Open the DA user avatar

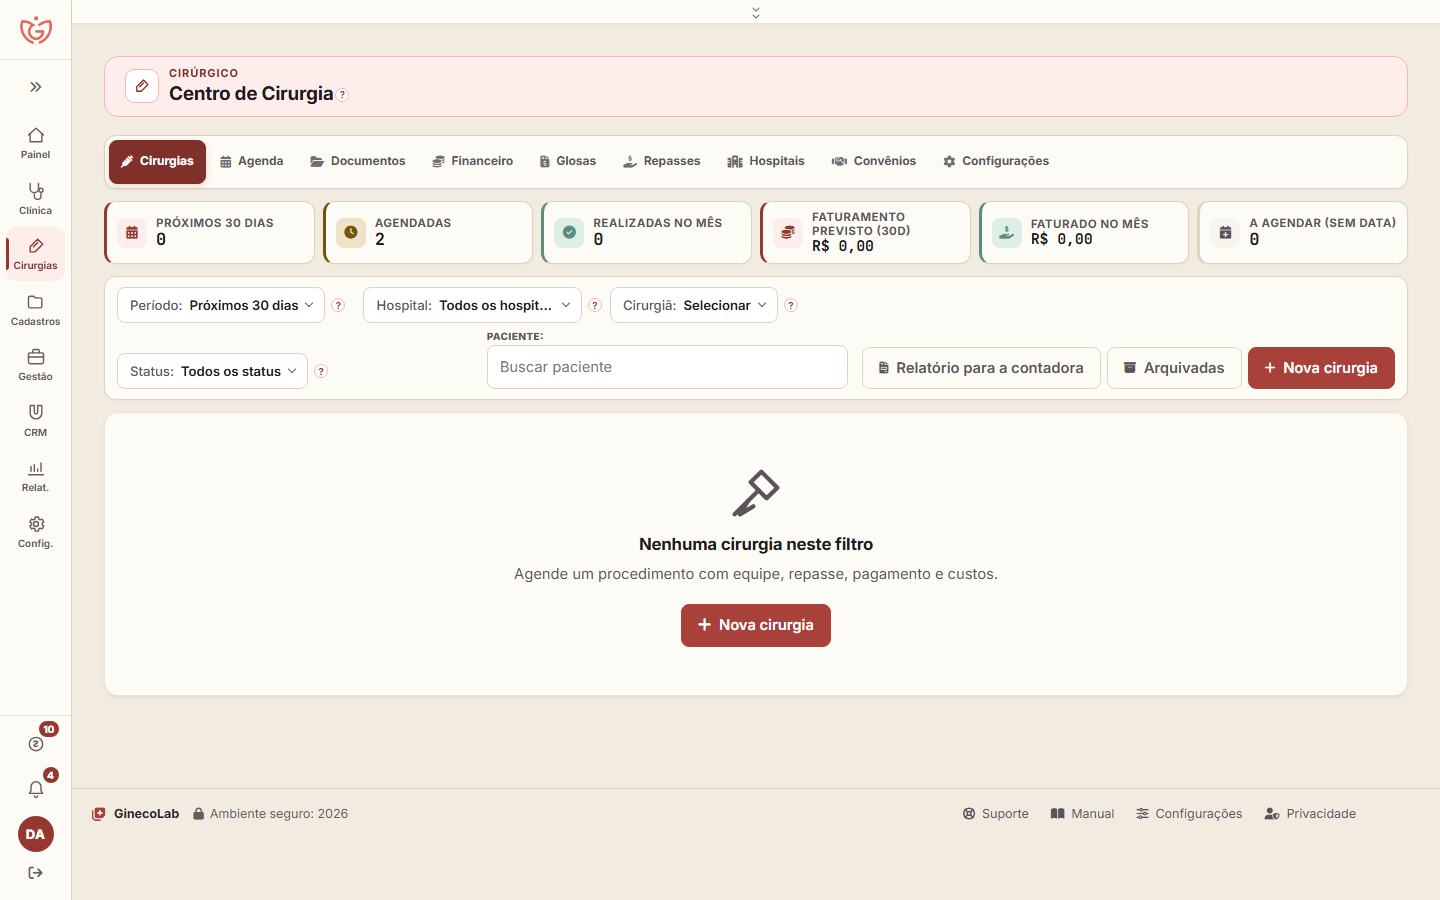click(36, 834)
